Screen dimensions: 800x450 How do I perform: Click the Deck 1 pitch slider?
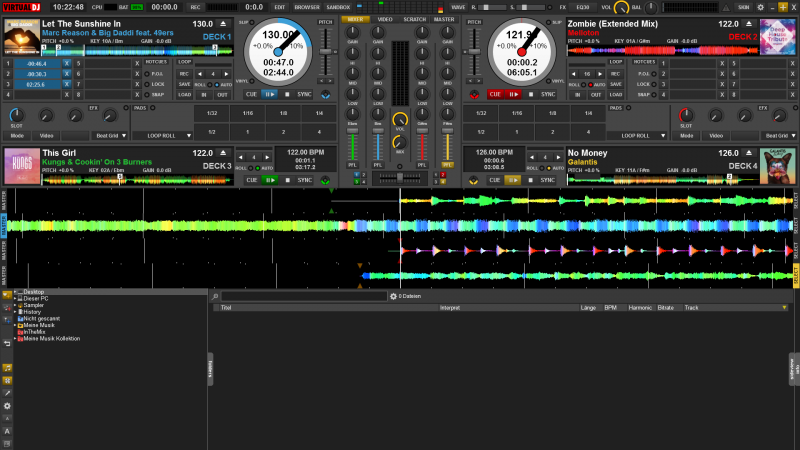click(325, 52)
